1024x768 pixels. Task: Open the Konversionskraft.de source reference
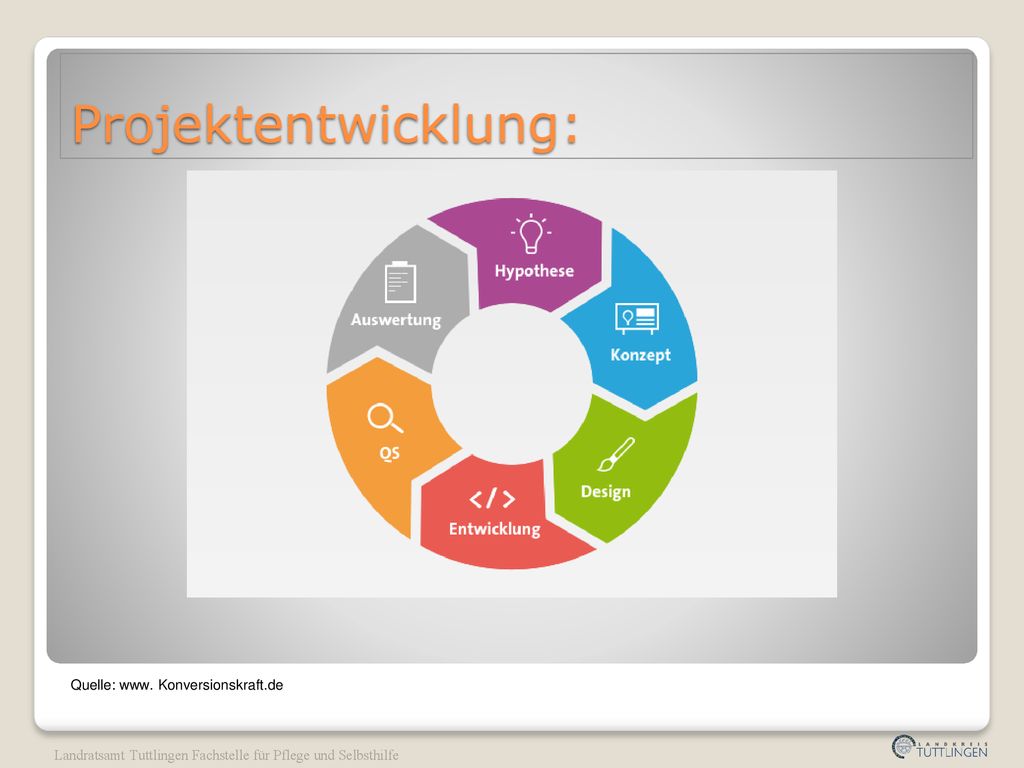177,685
